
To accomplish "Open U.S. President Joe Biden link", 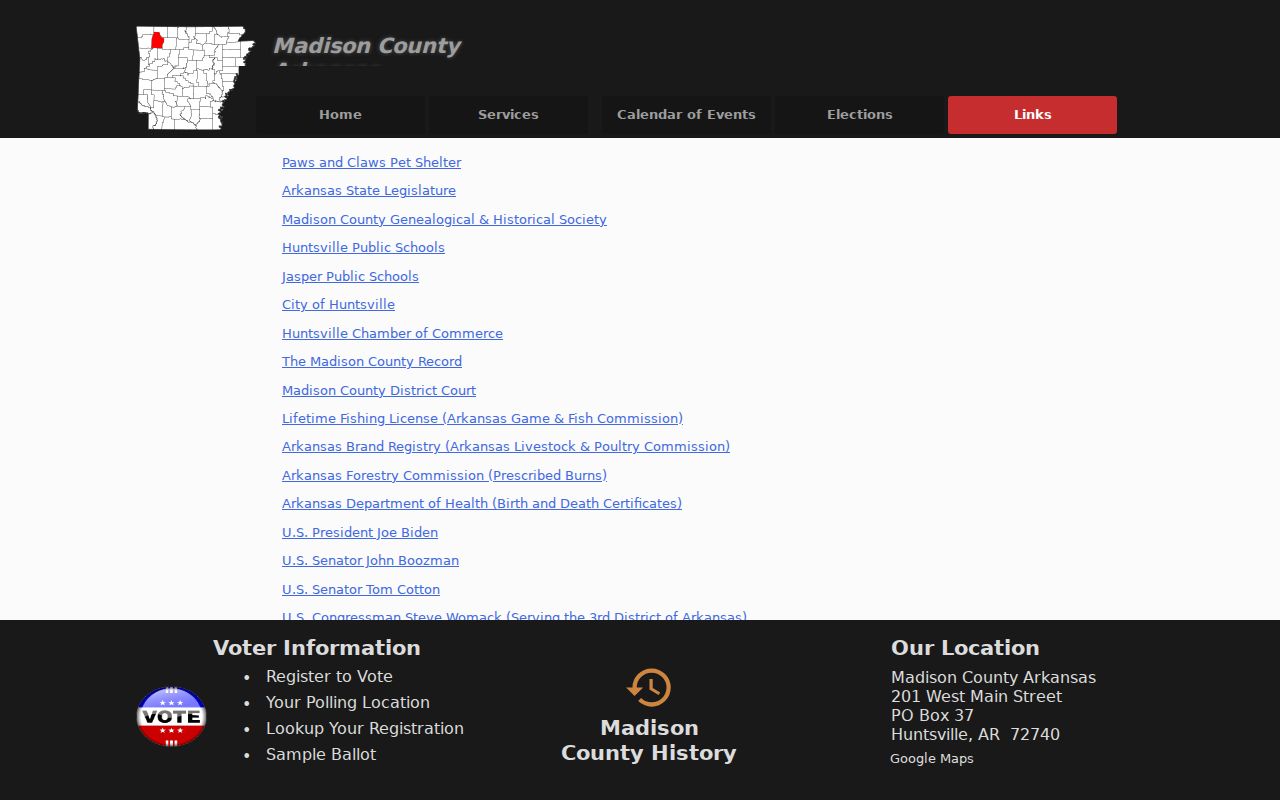I will click(360, 533).
